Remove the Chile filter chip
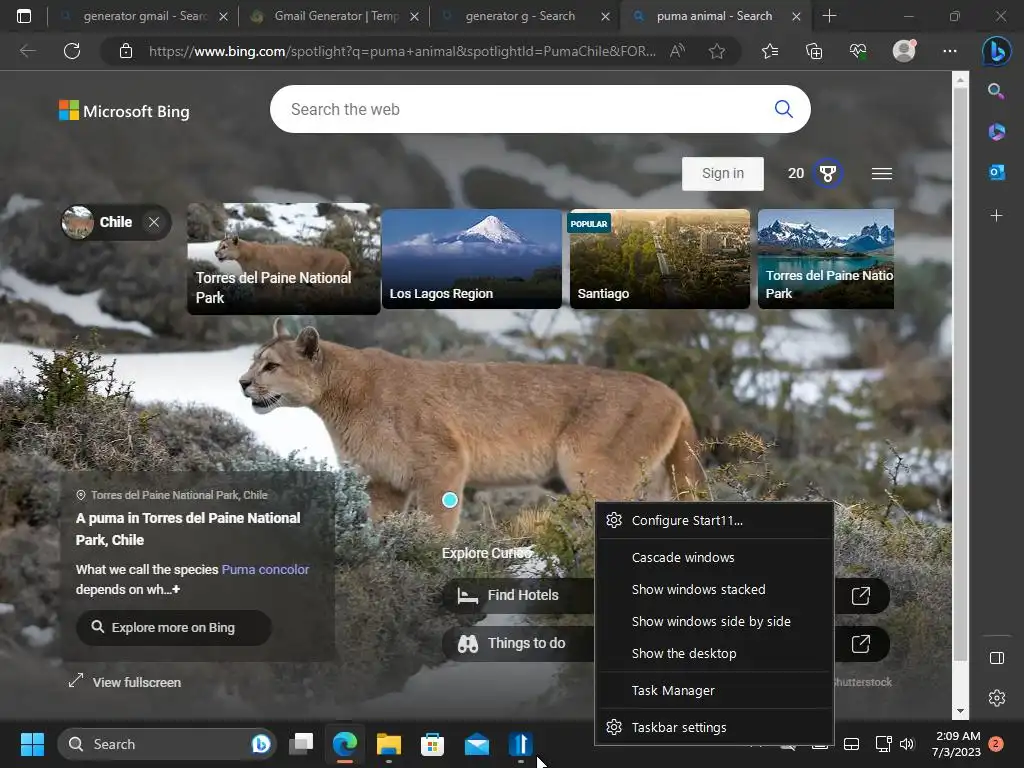The image size is (1024, 768). (x=153, y=222)
